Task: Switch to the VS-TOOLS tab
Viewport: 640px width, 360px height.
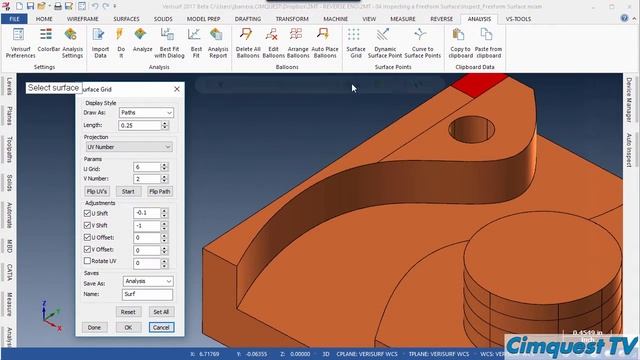Action: pyautogui.click(x=518, y=19)
